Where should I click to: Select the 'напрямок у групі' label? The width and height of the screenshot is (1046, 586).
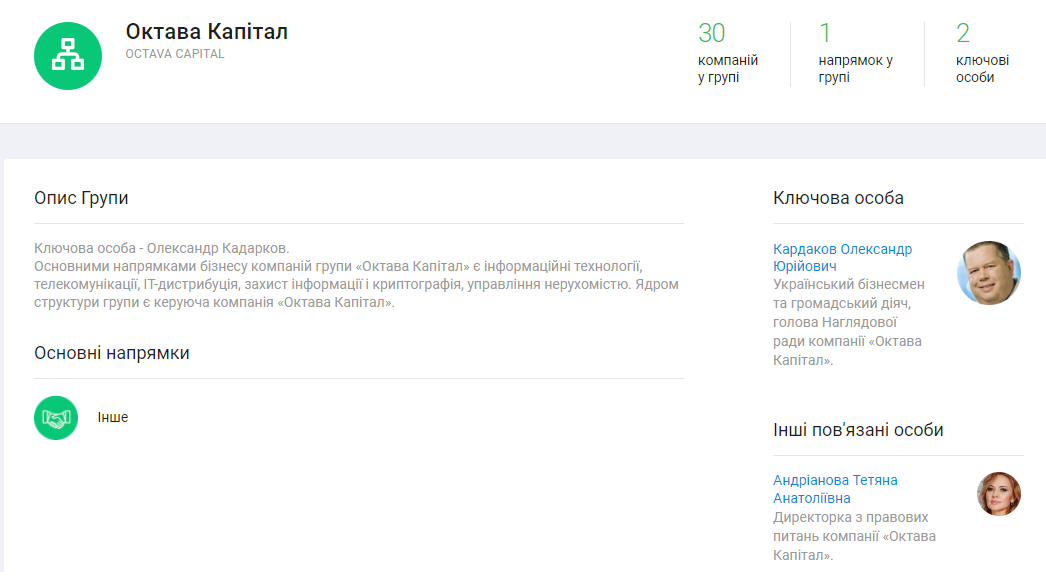tap(855, 68)
